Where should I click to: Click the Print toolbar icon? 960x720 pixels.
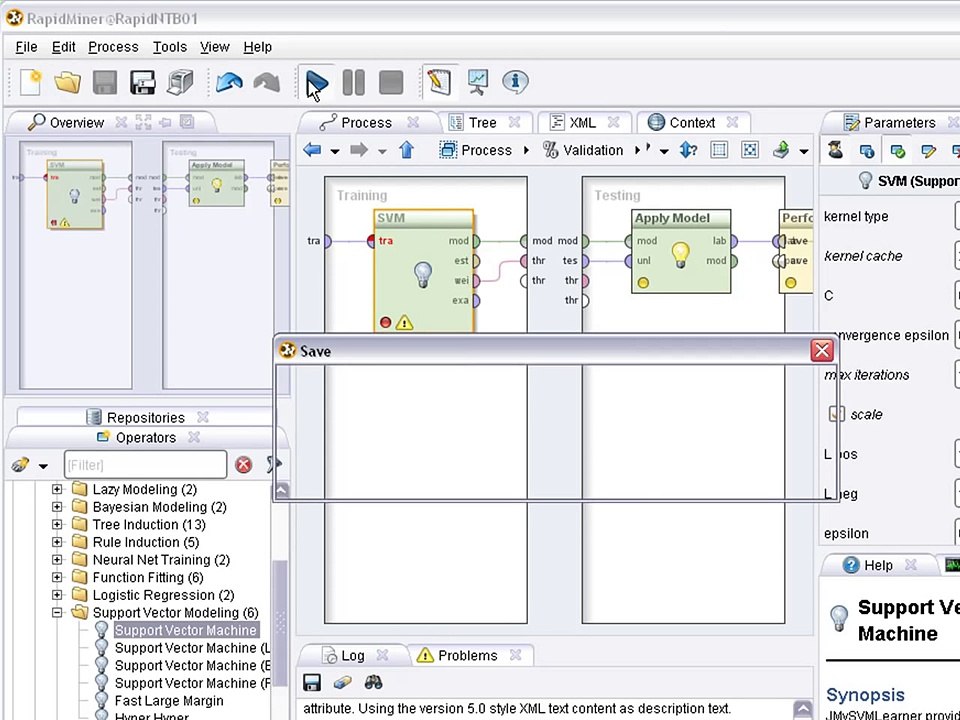[x=180, y=82]
